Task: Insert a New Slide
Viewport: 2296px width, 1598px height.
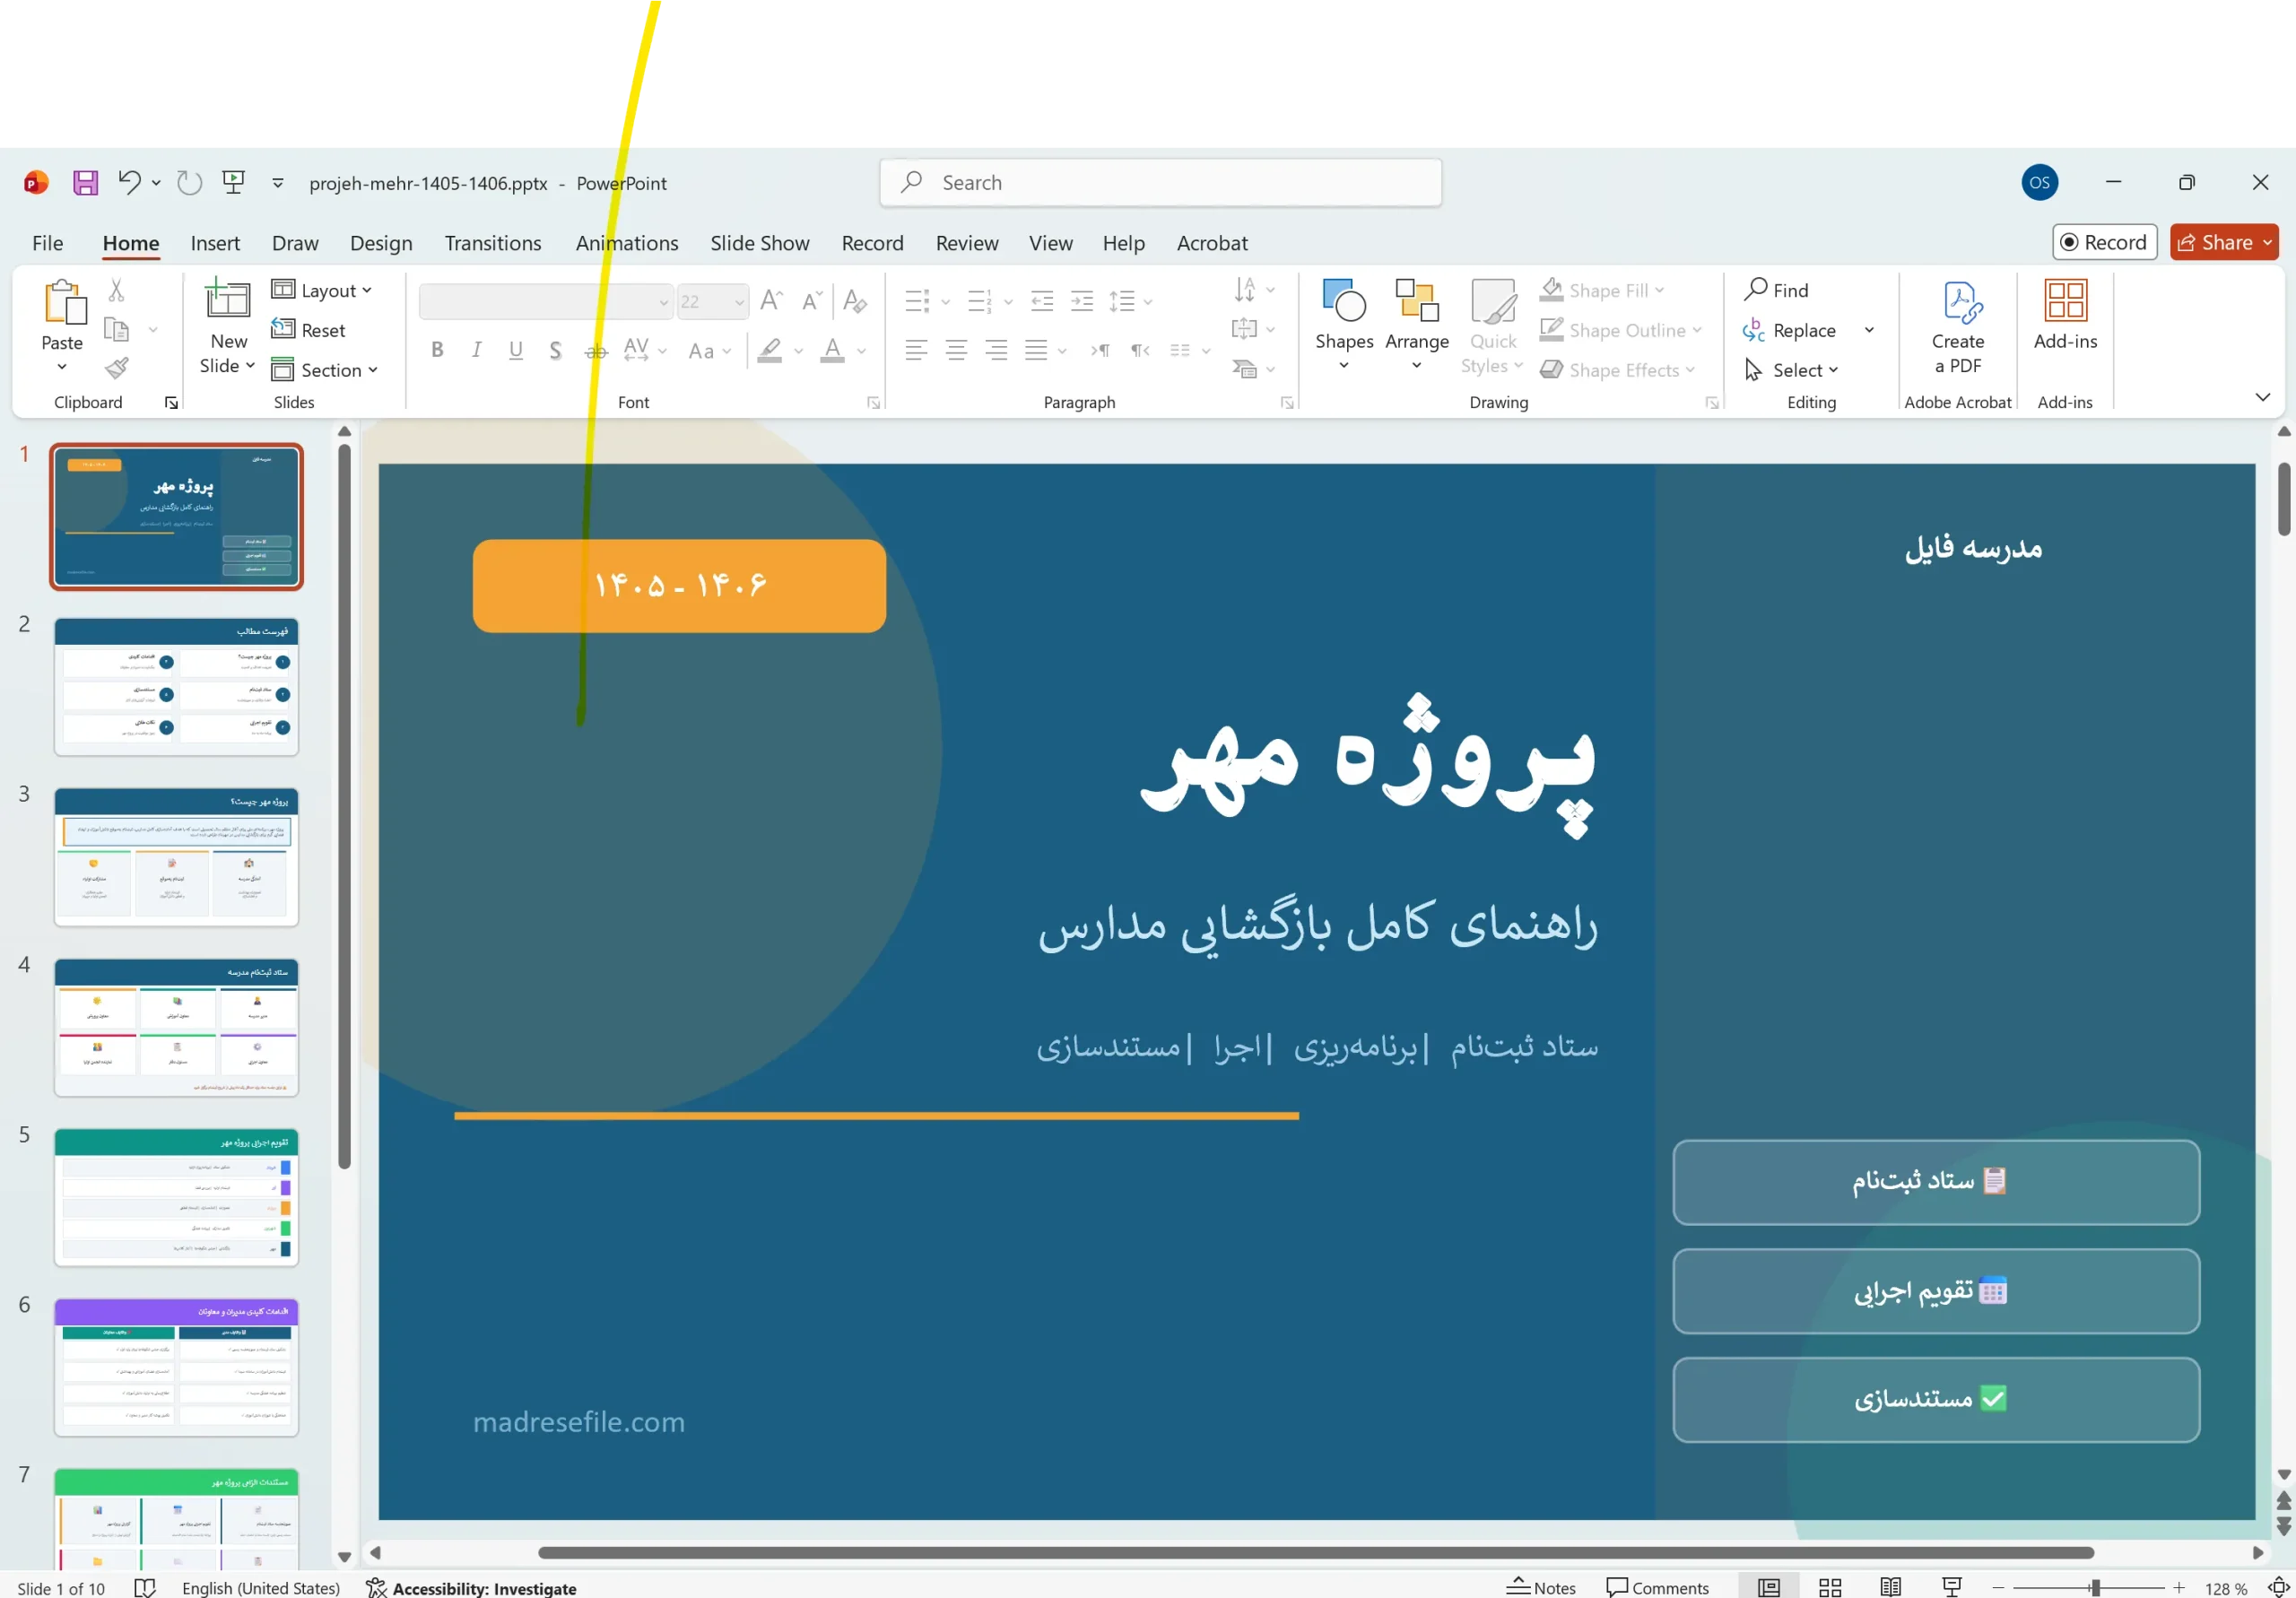Action: pyautogui.click(x=228, y=326)
